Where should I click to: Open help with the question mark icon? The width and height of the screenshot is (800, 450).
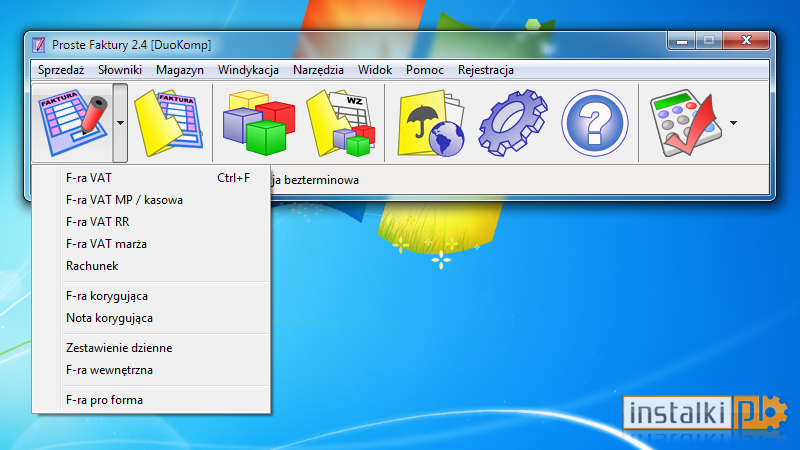(594, 122)
